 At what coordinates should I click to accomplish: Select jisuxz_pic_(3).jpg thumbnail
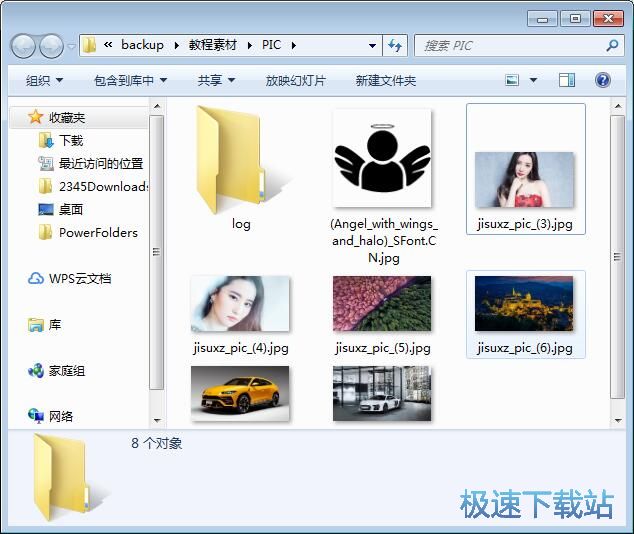coord(524,180)
